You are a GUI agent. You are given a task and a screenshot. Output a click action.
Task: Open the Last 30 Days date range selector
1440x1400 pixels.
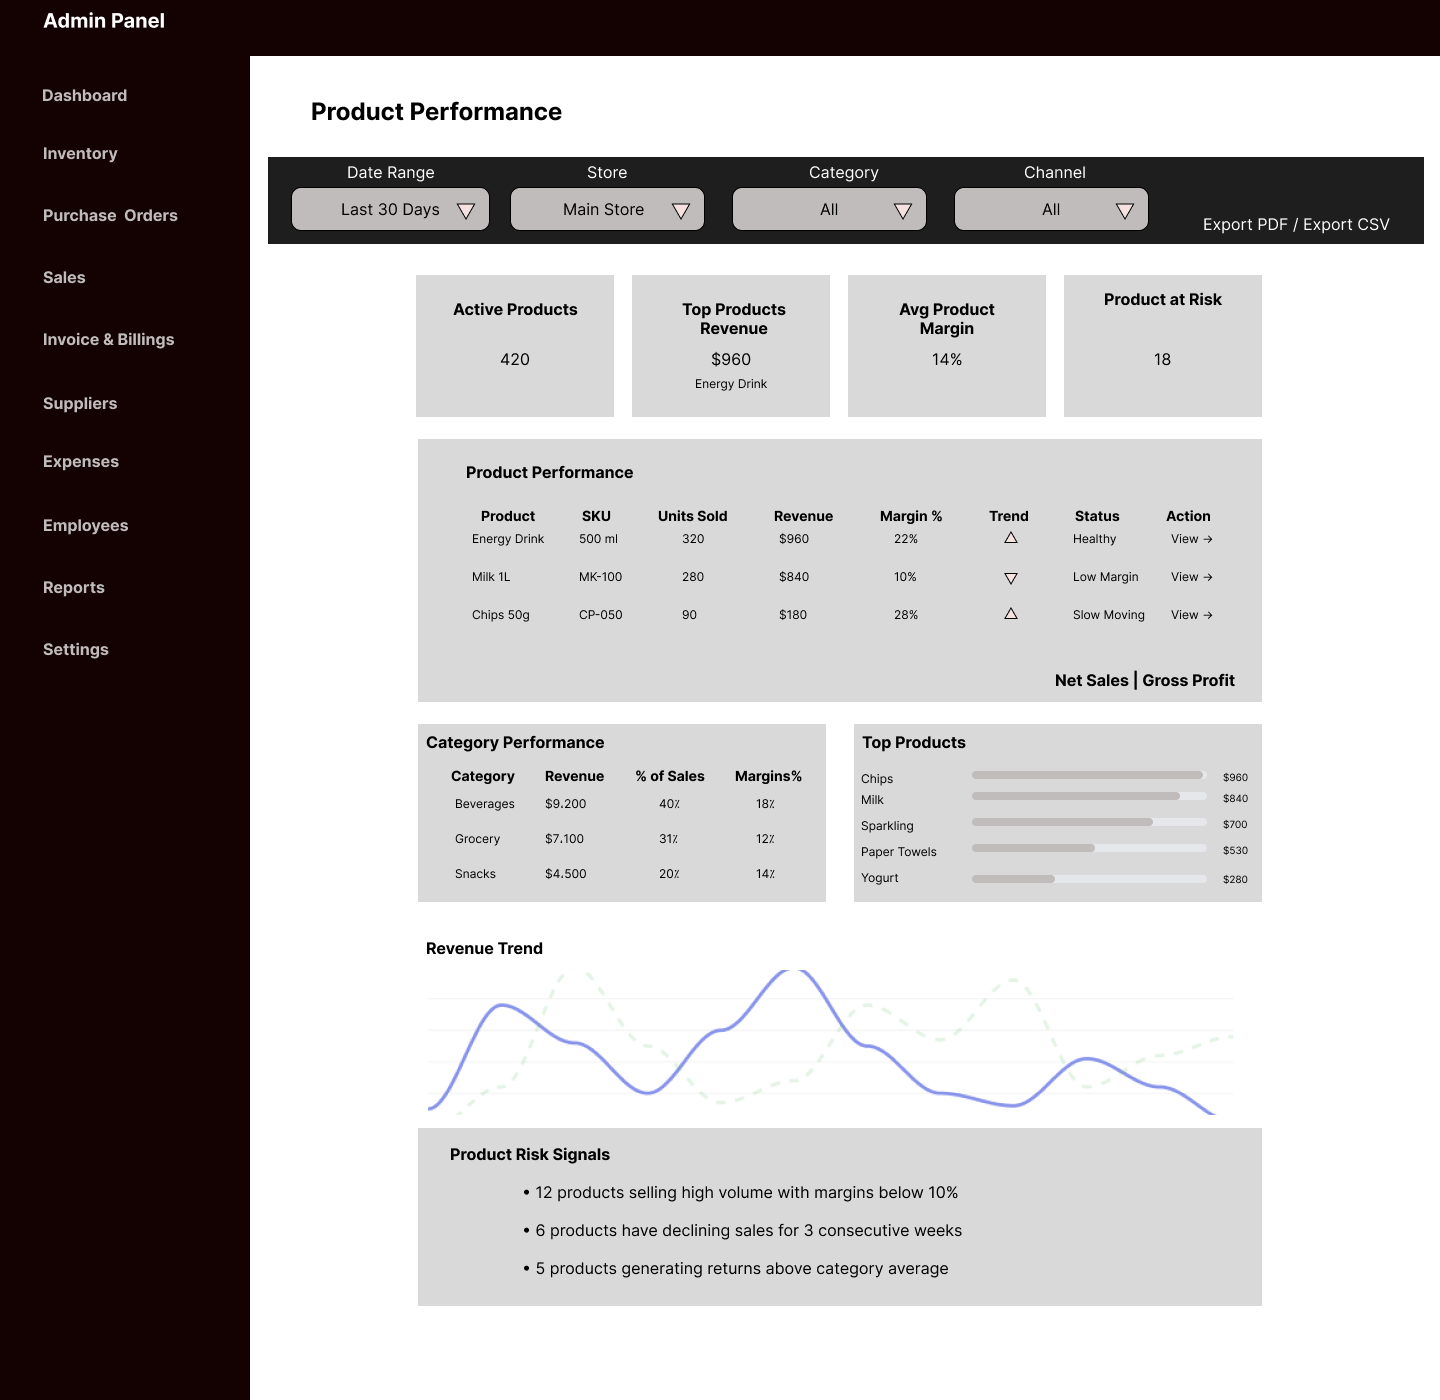point(390,209)
